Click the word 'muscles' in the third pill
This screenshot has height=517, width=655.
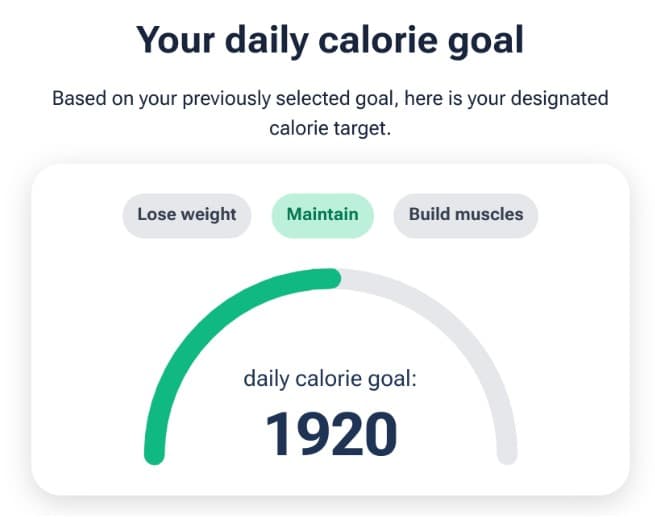click(490, 214)
